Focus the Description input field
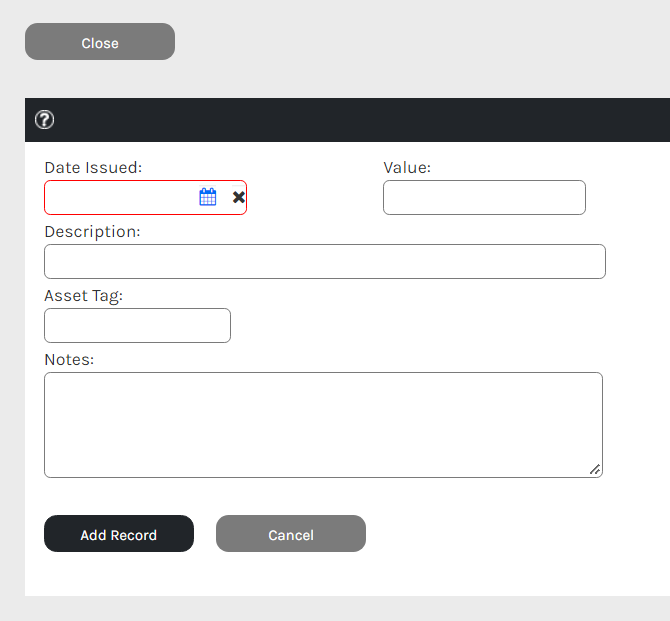This screenshot has height=621, width=670. pos(325,262)
